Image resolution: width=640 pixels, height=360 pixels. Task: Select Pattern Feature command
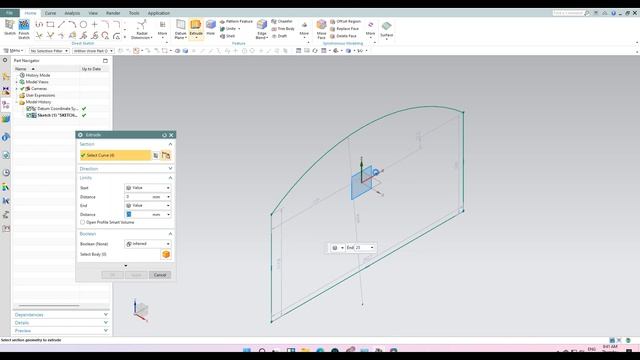(236, 21)
